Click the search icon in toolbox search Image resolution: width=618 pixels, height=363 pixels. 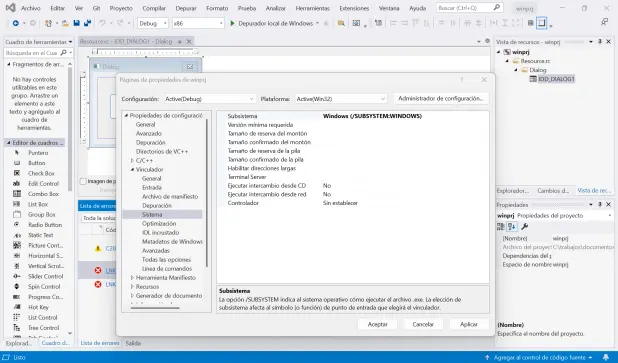(63, 52)
